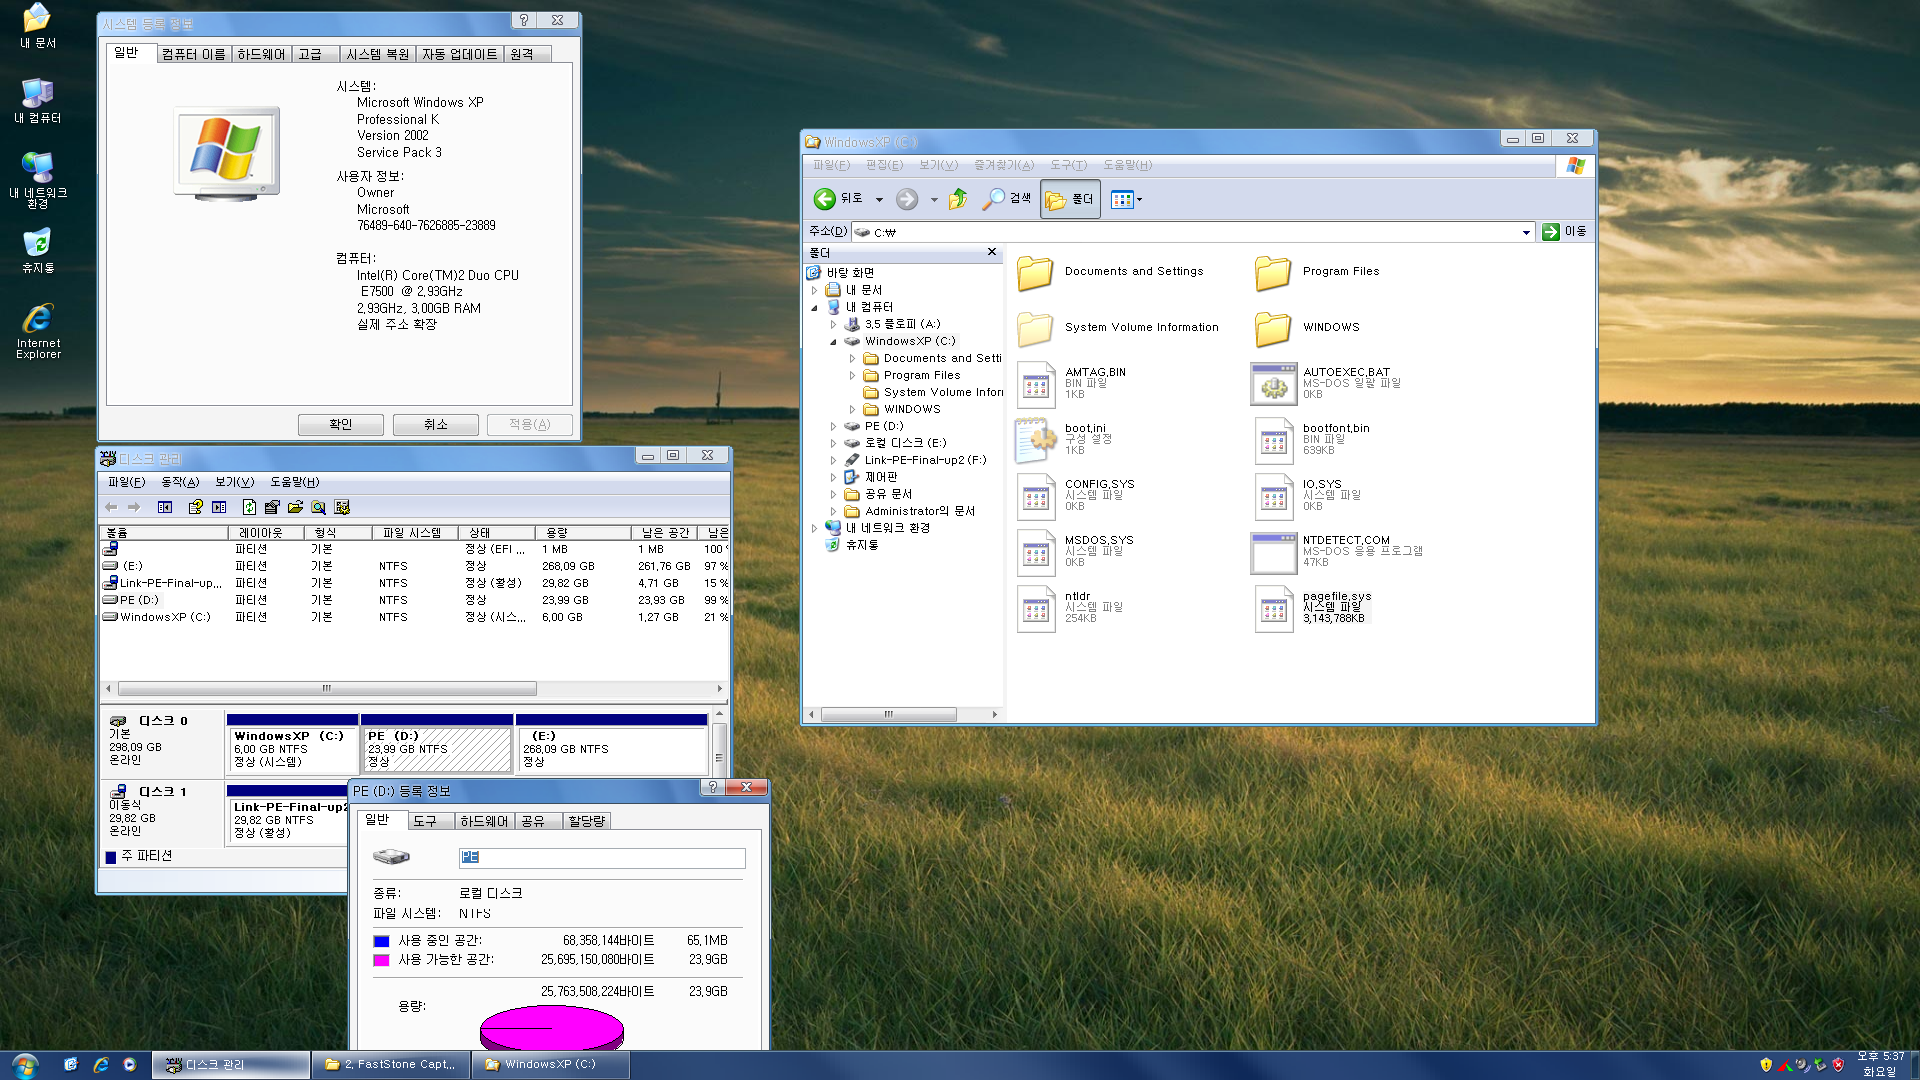1920x1080 pixels.
Task: Close the Folders pane with X
Action: 991,252
